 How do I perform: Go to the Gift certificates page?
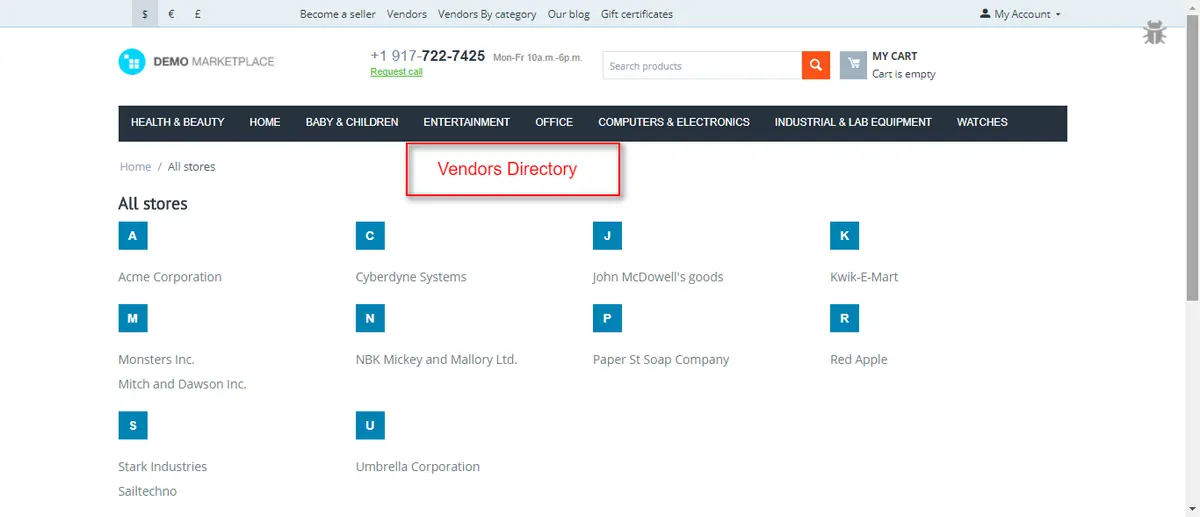pyautogui.click(x=636, y=14)
